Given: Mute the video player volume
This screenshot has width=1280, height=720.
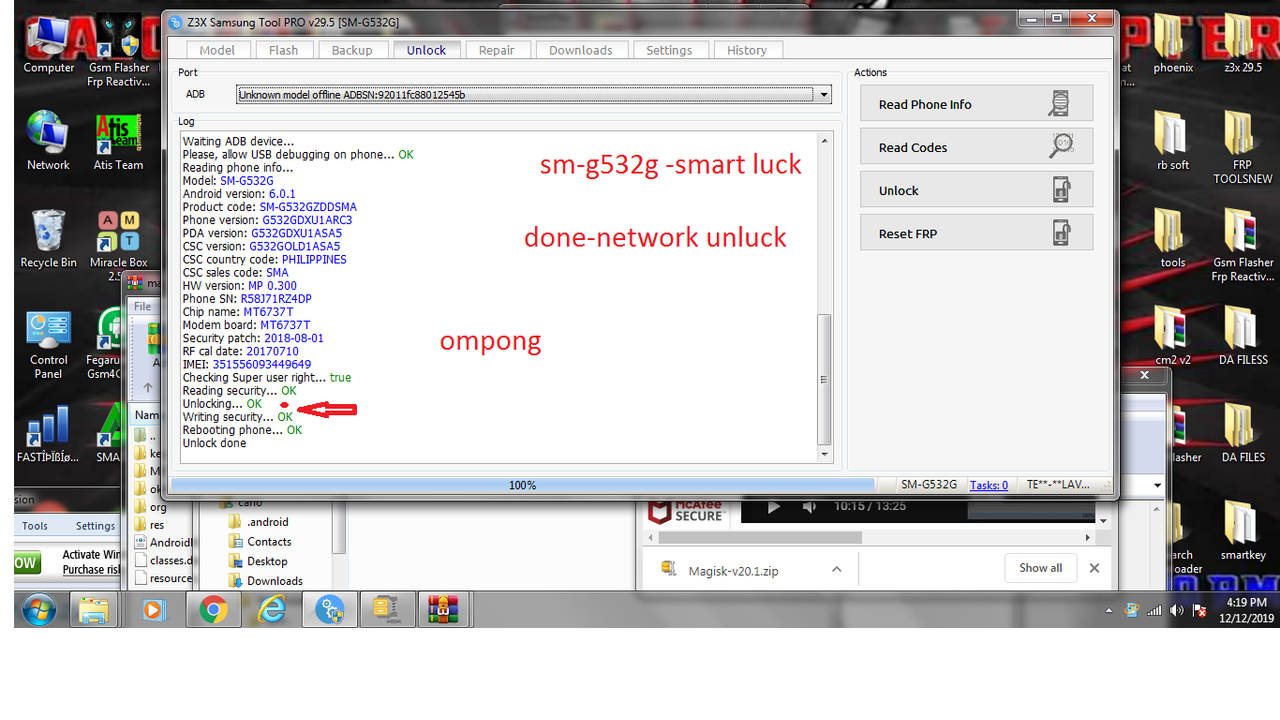Looking at the screenshot, I should 809,507.
